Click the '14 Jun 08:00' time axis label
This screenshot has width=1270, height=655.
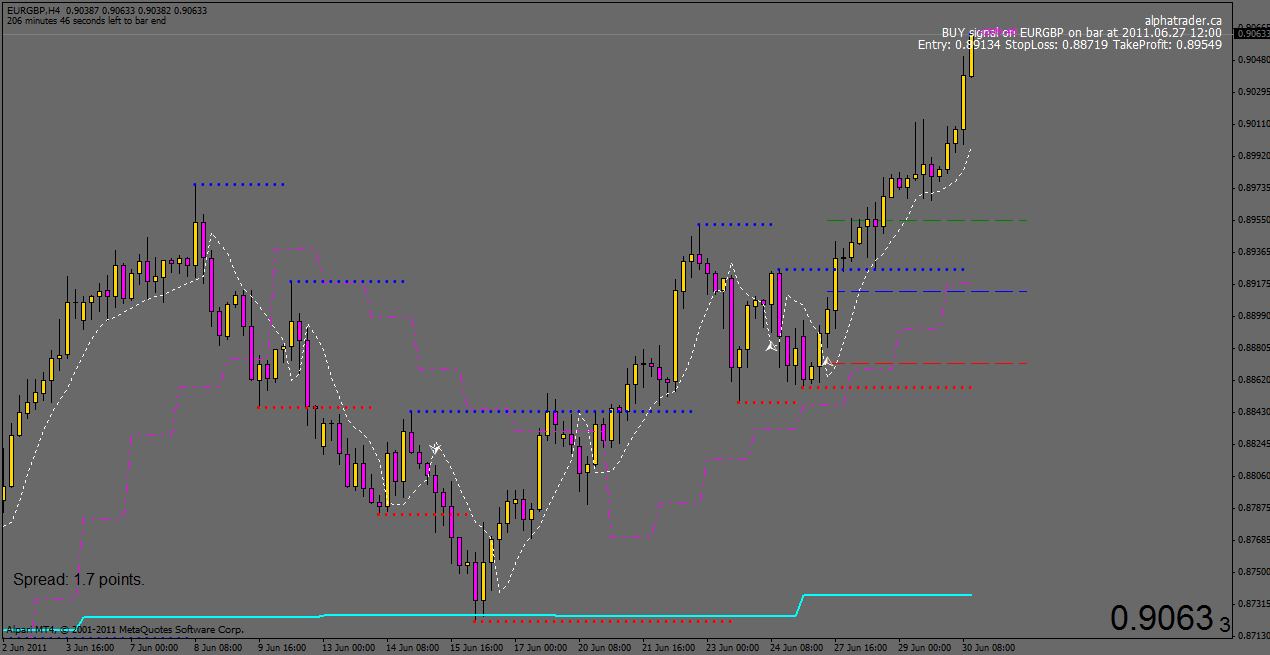[413, 647]
